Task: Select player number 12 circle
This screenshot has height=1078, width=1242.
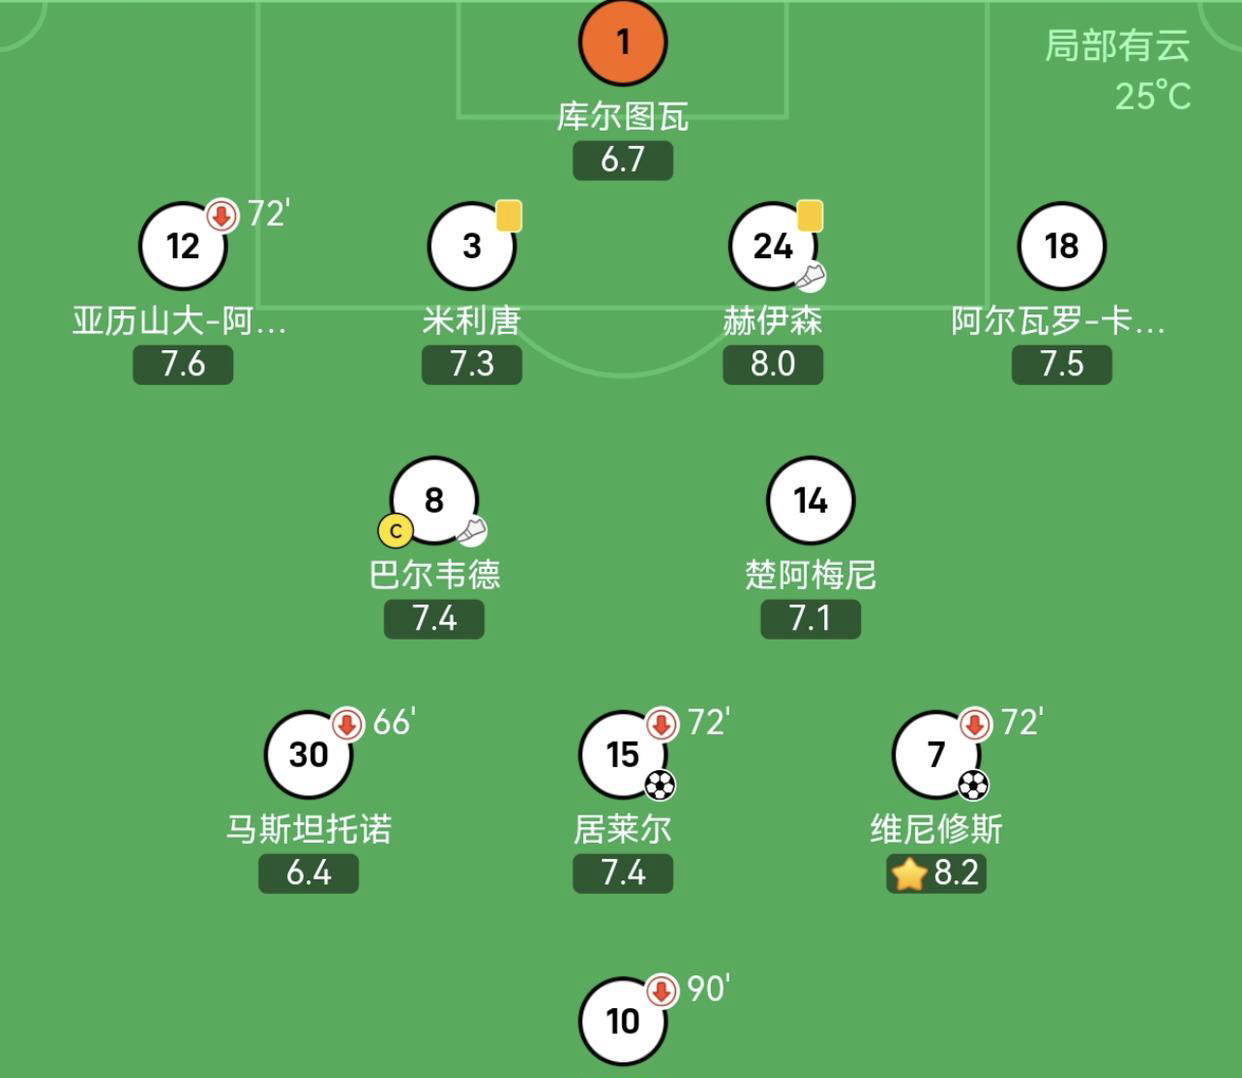Action: click(183, 246)
